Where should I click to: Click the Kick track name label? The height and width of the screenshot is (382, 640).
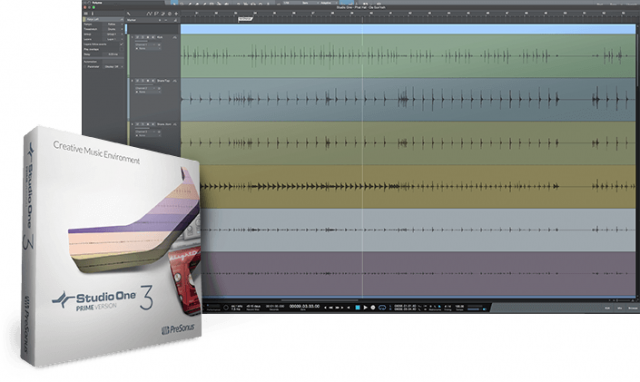point(160,37)
